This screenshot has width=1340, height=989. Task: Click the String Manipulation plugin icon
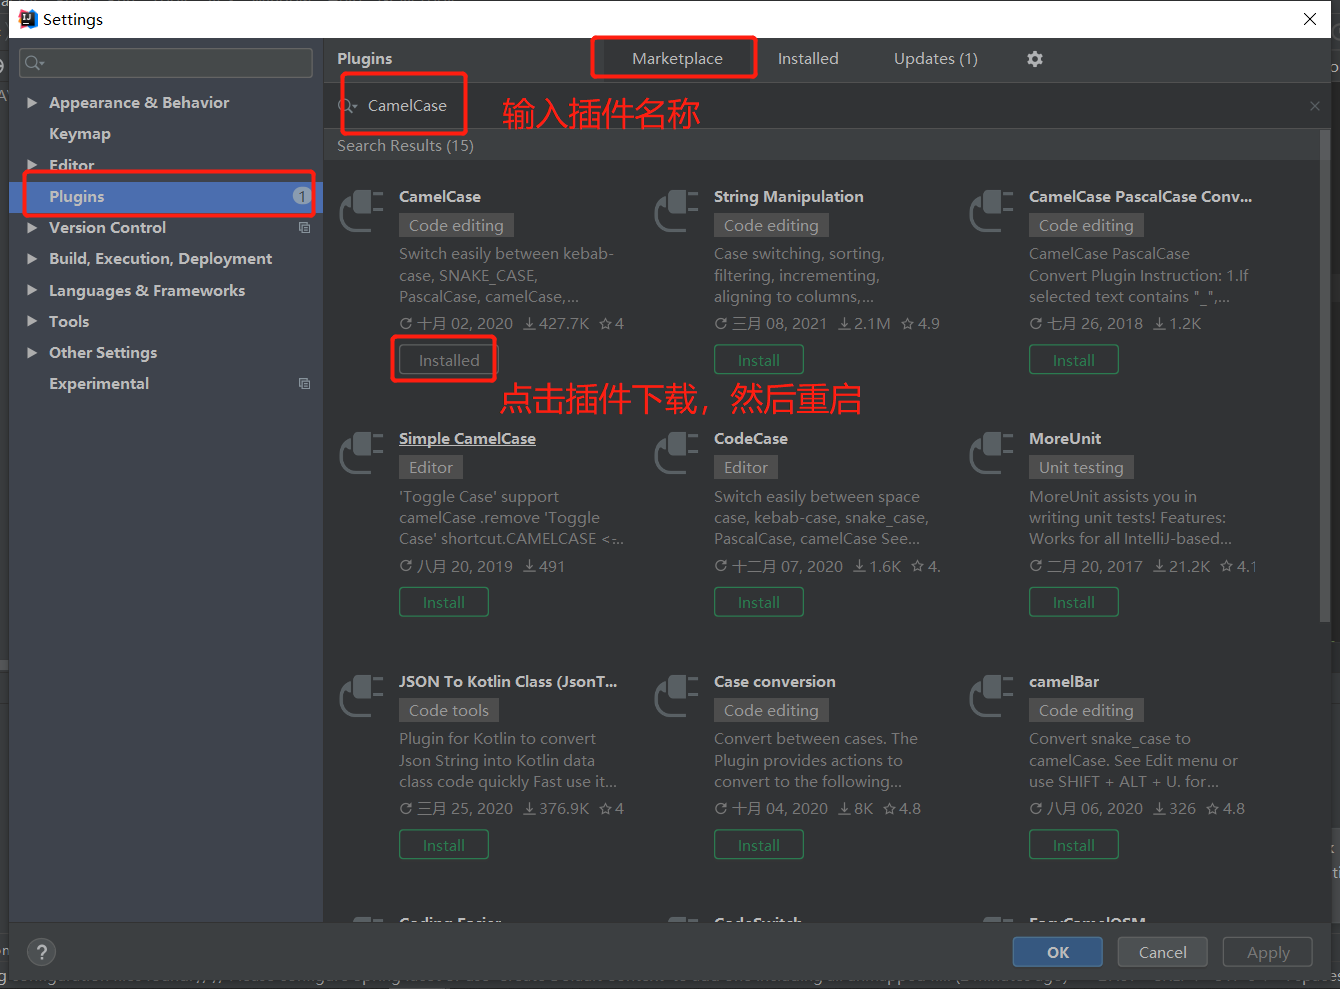(x=677, y=211)
